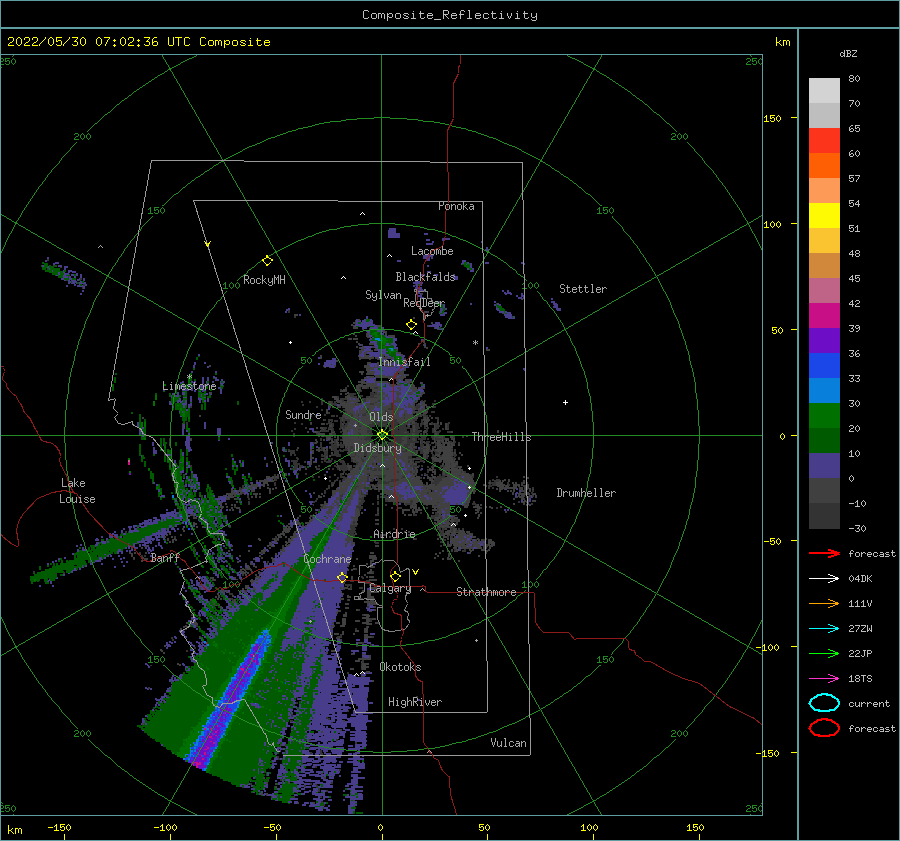
Task: Click the green 22JP arrow legend icon
Action: (824, 653)
